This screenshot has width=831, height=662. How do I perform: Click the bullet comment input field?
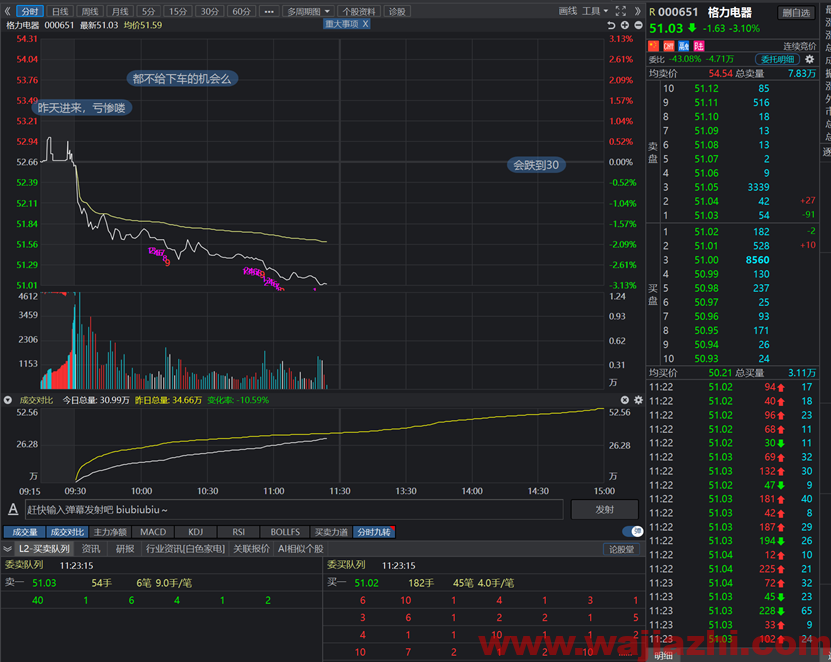coord(294,509)
